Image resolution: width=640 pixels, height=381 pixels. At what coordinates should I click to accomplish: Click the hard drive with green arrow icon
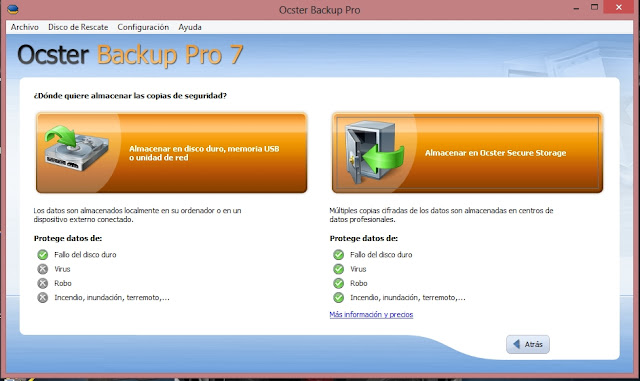coord(77,149)
